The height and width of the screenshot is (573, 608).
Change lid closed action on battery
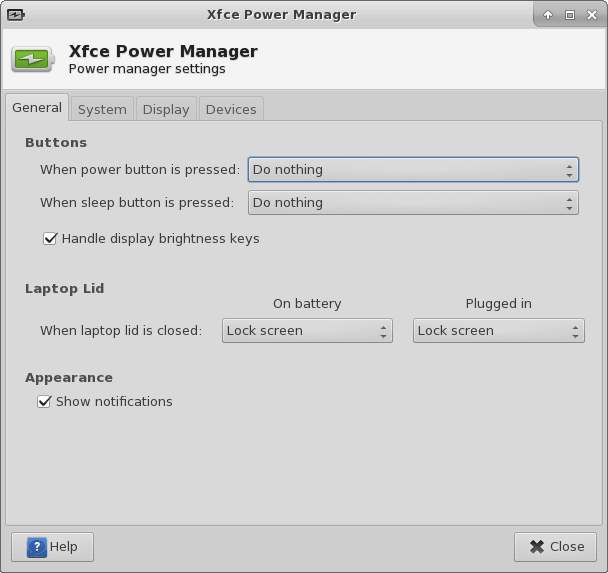point(307,331)
